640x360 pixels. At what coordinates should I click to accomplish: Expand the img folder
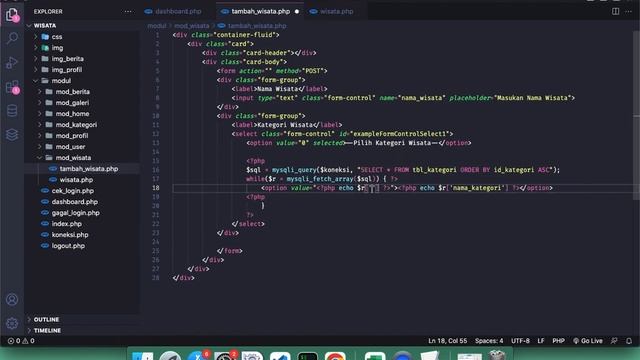coord(57,48)
